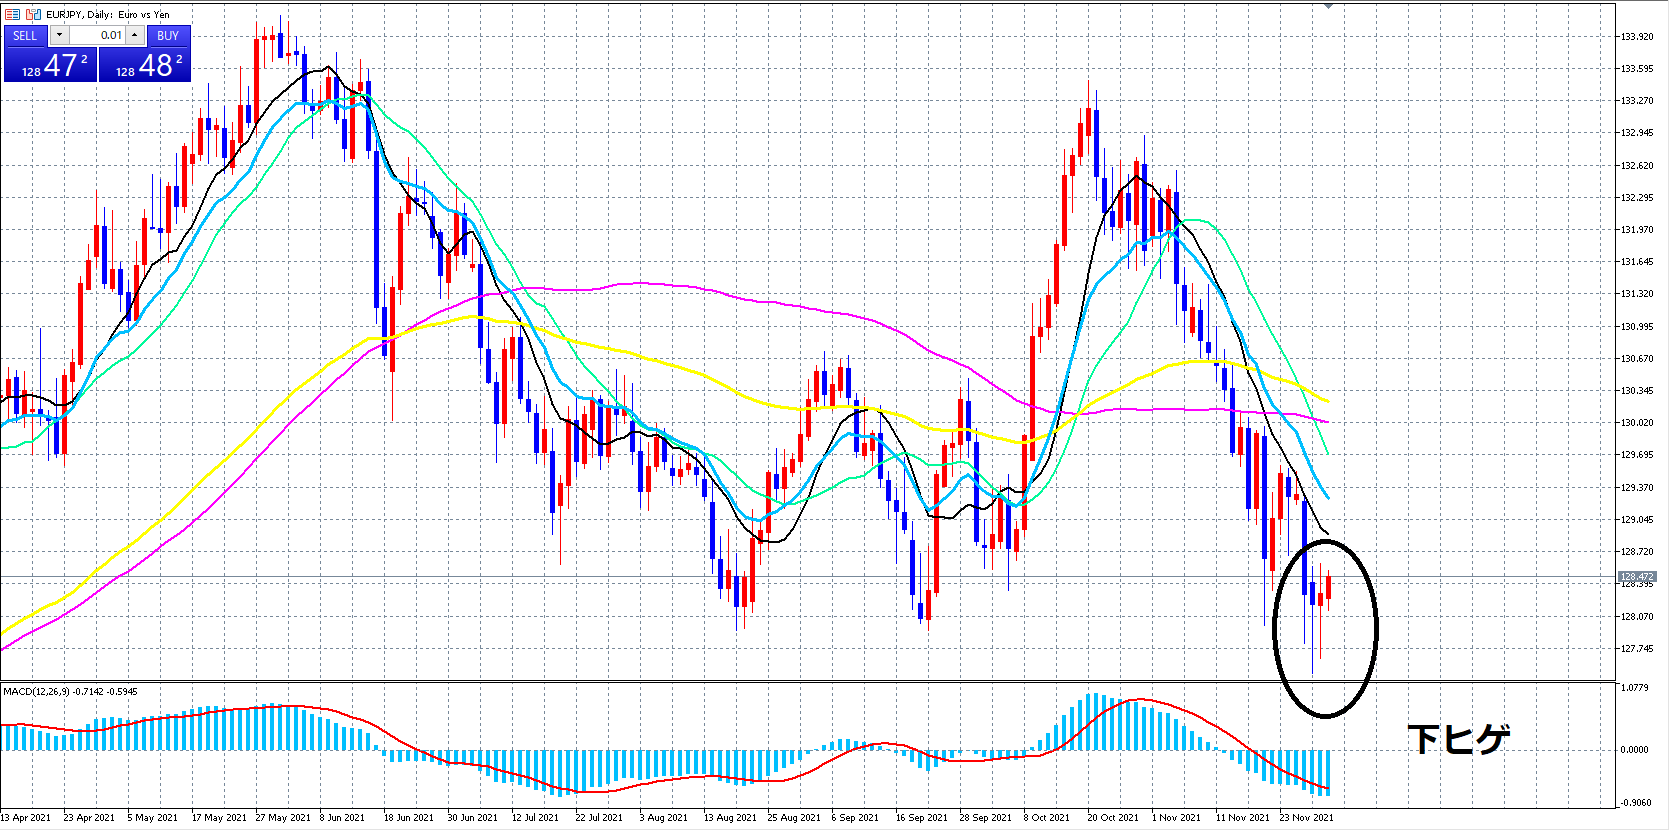Click the 128.47 sell price tile
Screen dimensions: 1670x831
(50, 65)
